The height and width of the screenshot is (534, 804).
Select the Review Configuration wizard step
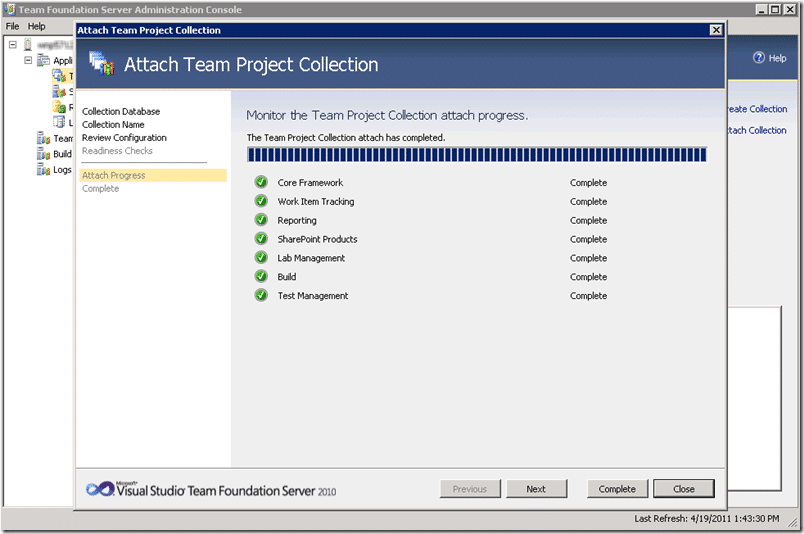coord(124,137)
